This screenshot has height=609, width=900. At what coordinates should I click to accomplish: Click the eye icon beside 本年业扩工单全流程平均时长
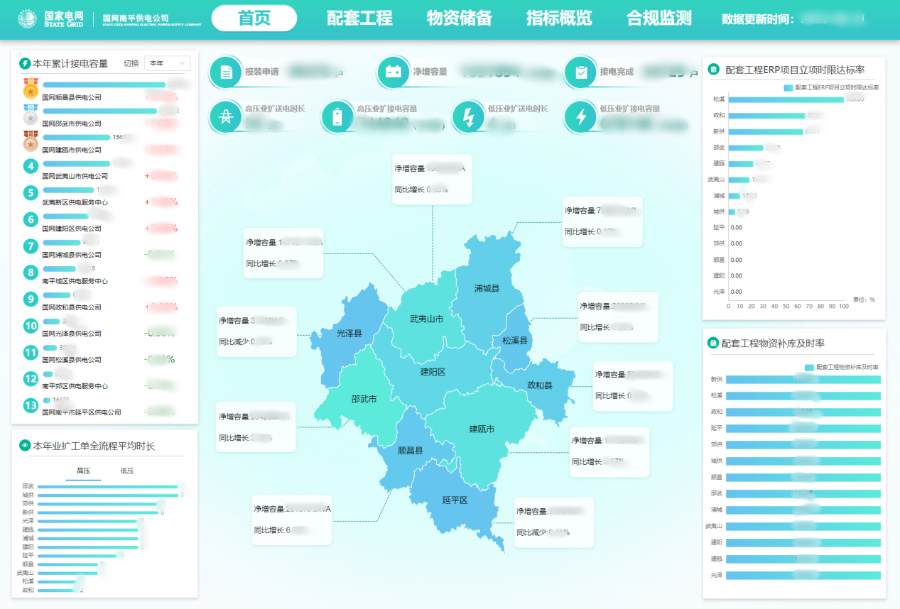coord(24,446)
